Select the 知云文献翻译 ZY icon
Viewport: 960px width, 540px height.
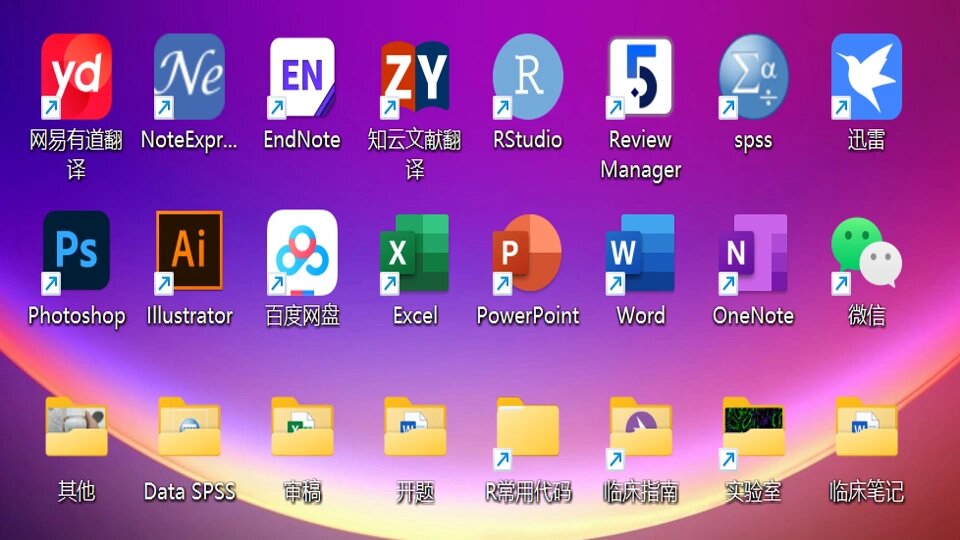tap(414, 77)
